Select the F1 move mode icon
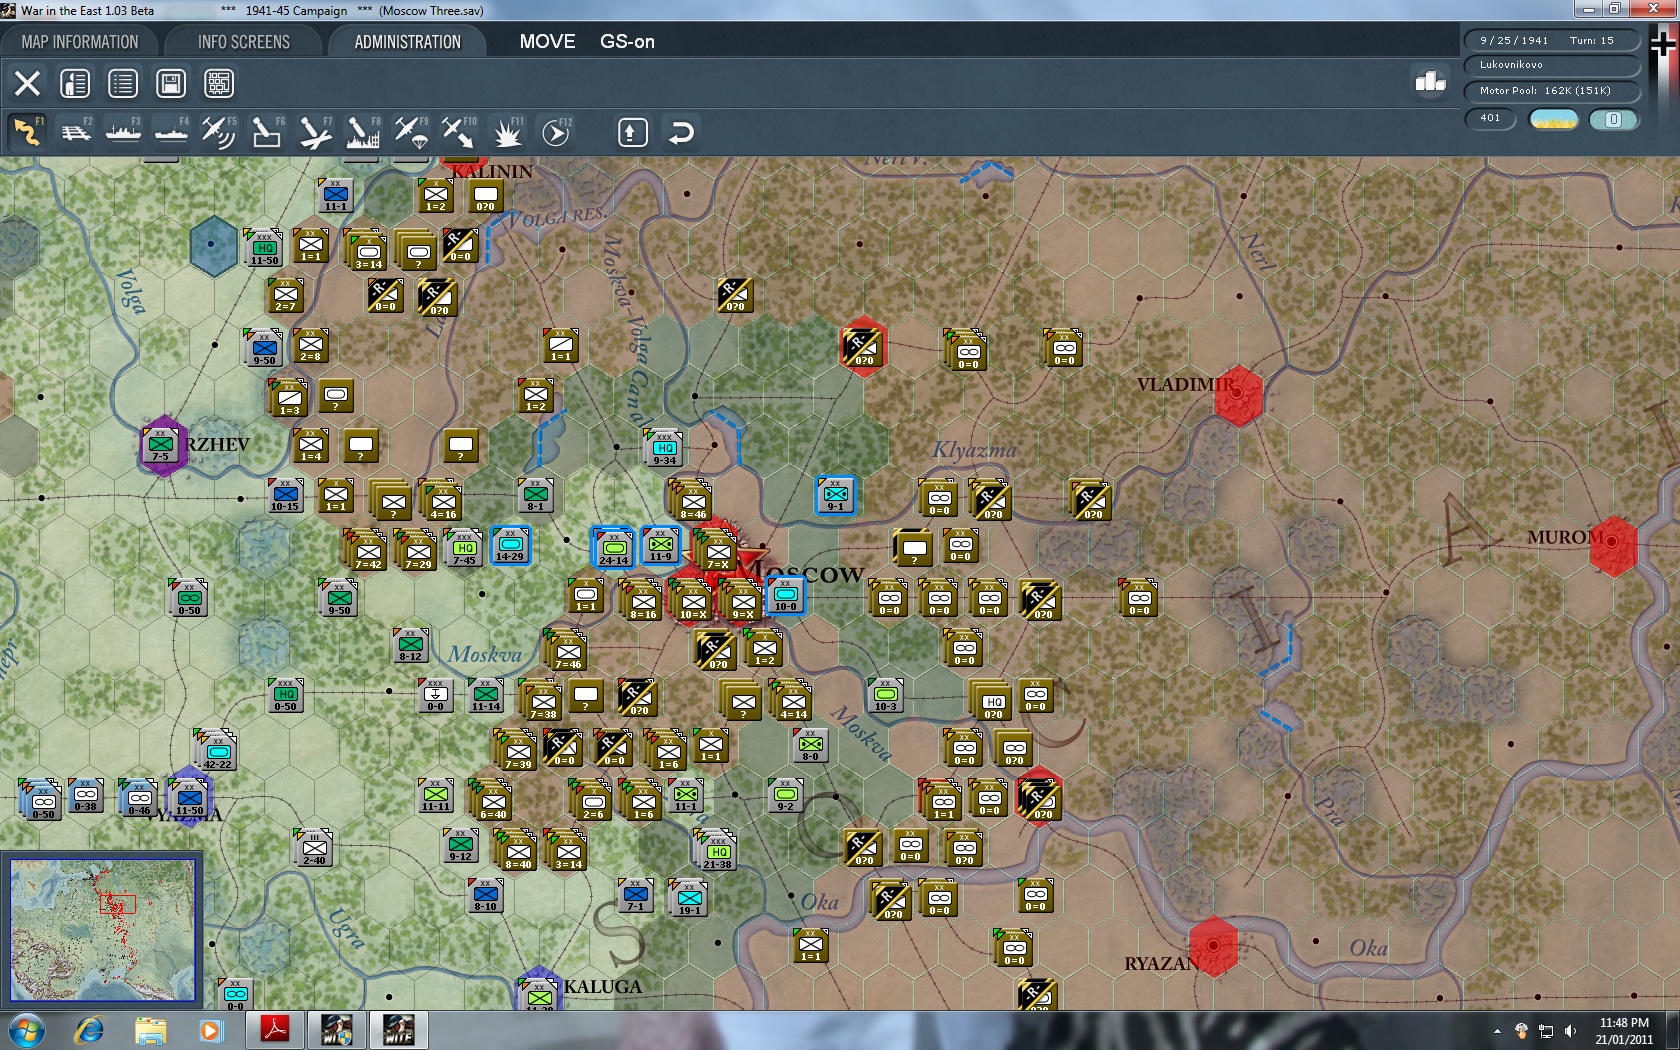The image size is (1680, 1050). 27,132
